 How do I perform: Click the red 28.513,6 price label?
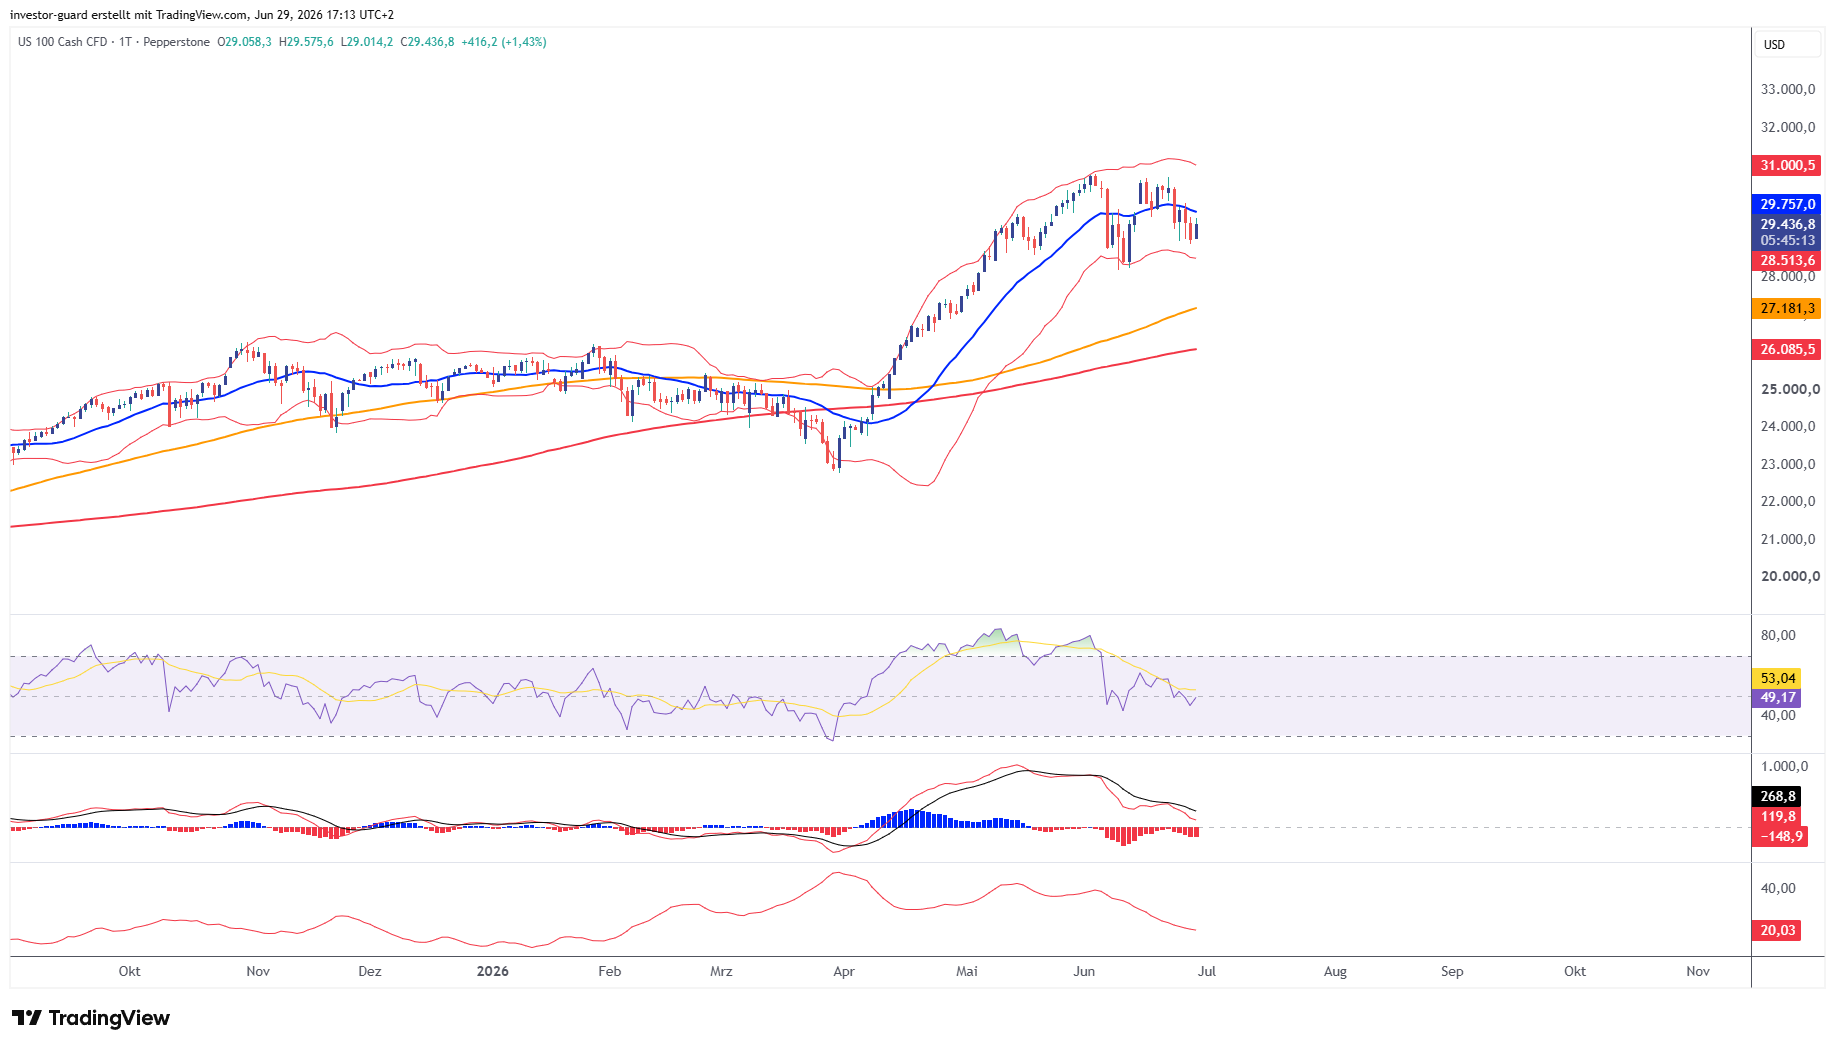tap(1787, 260)
